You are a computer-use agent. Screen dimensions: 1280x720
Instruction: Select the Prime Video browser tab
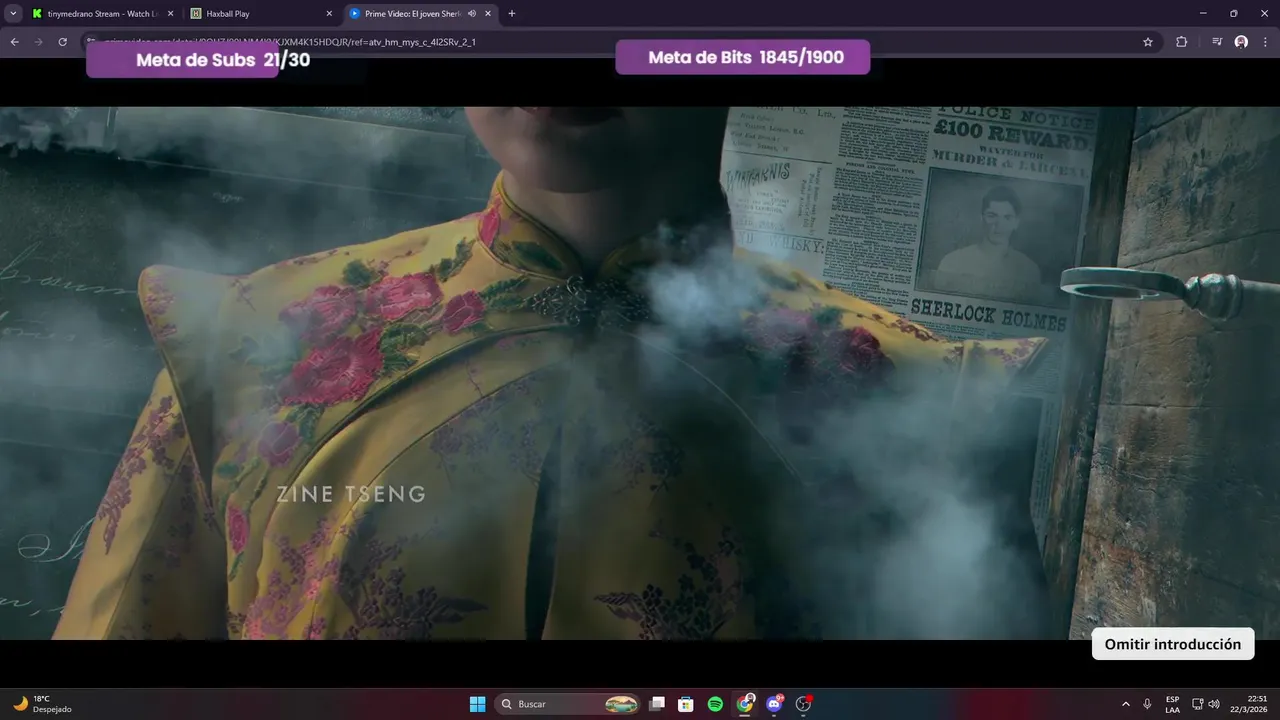tap(420, 14)
